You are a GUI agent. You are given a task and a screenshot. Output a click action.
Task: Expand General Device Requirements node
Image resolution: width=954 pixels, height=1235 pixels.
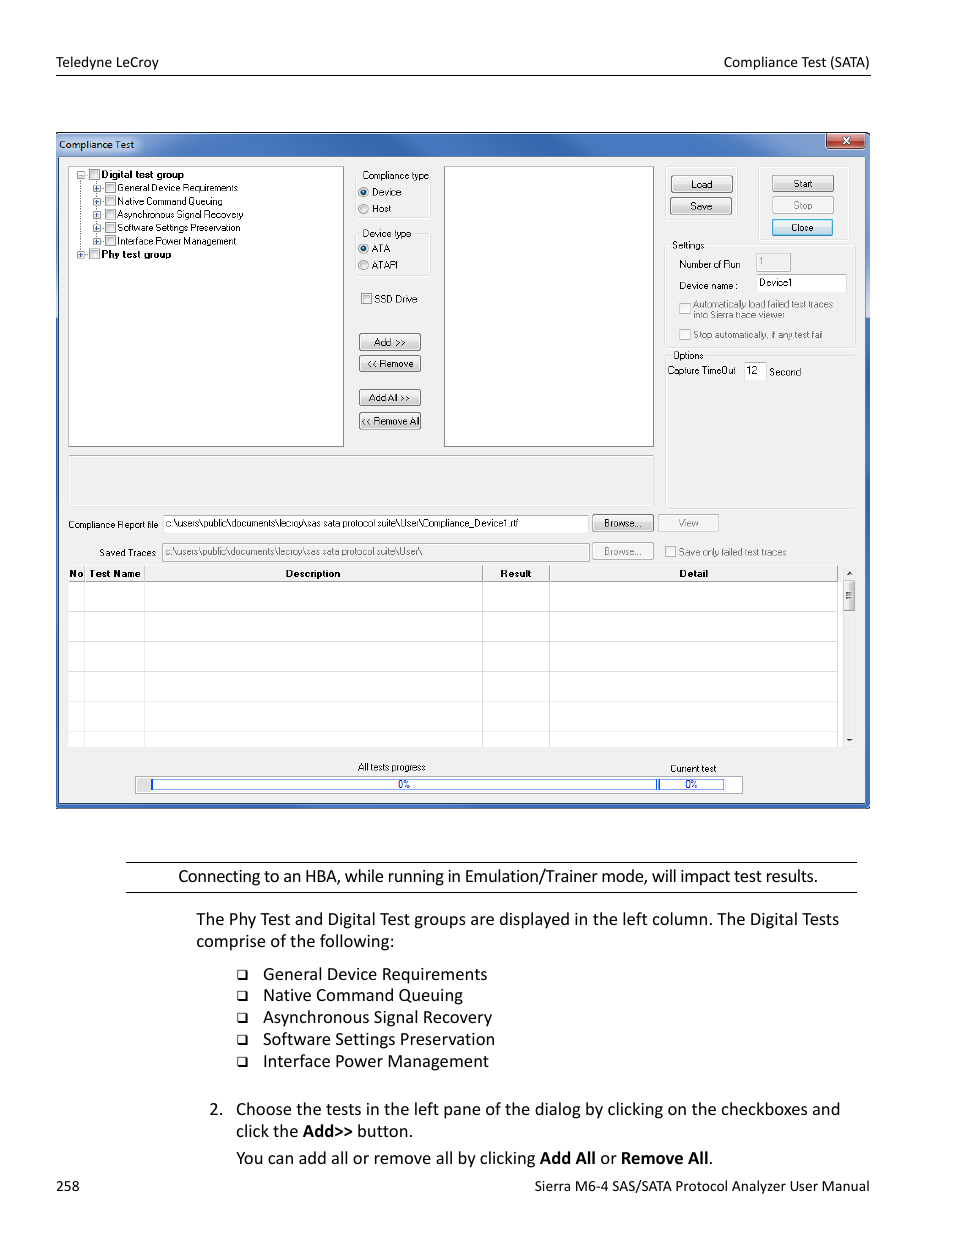(97, 188)
